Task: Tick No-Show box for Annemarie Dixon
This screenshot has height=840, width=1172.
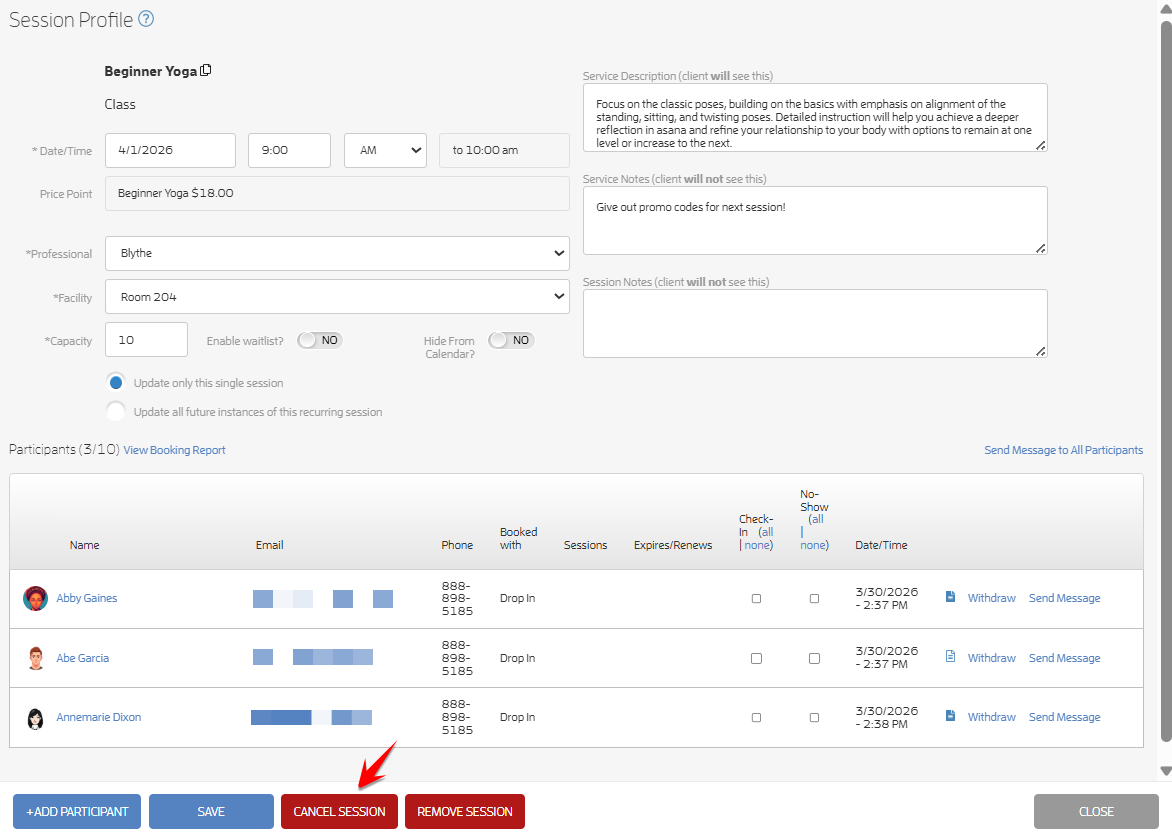Action: 814,717
